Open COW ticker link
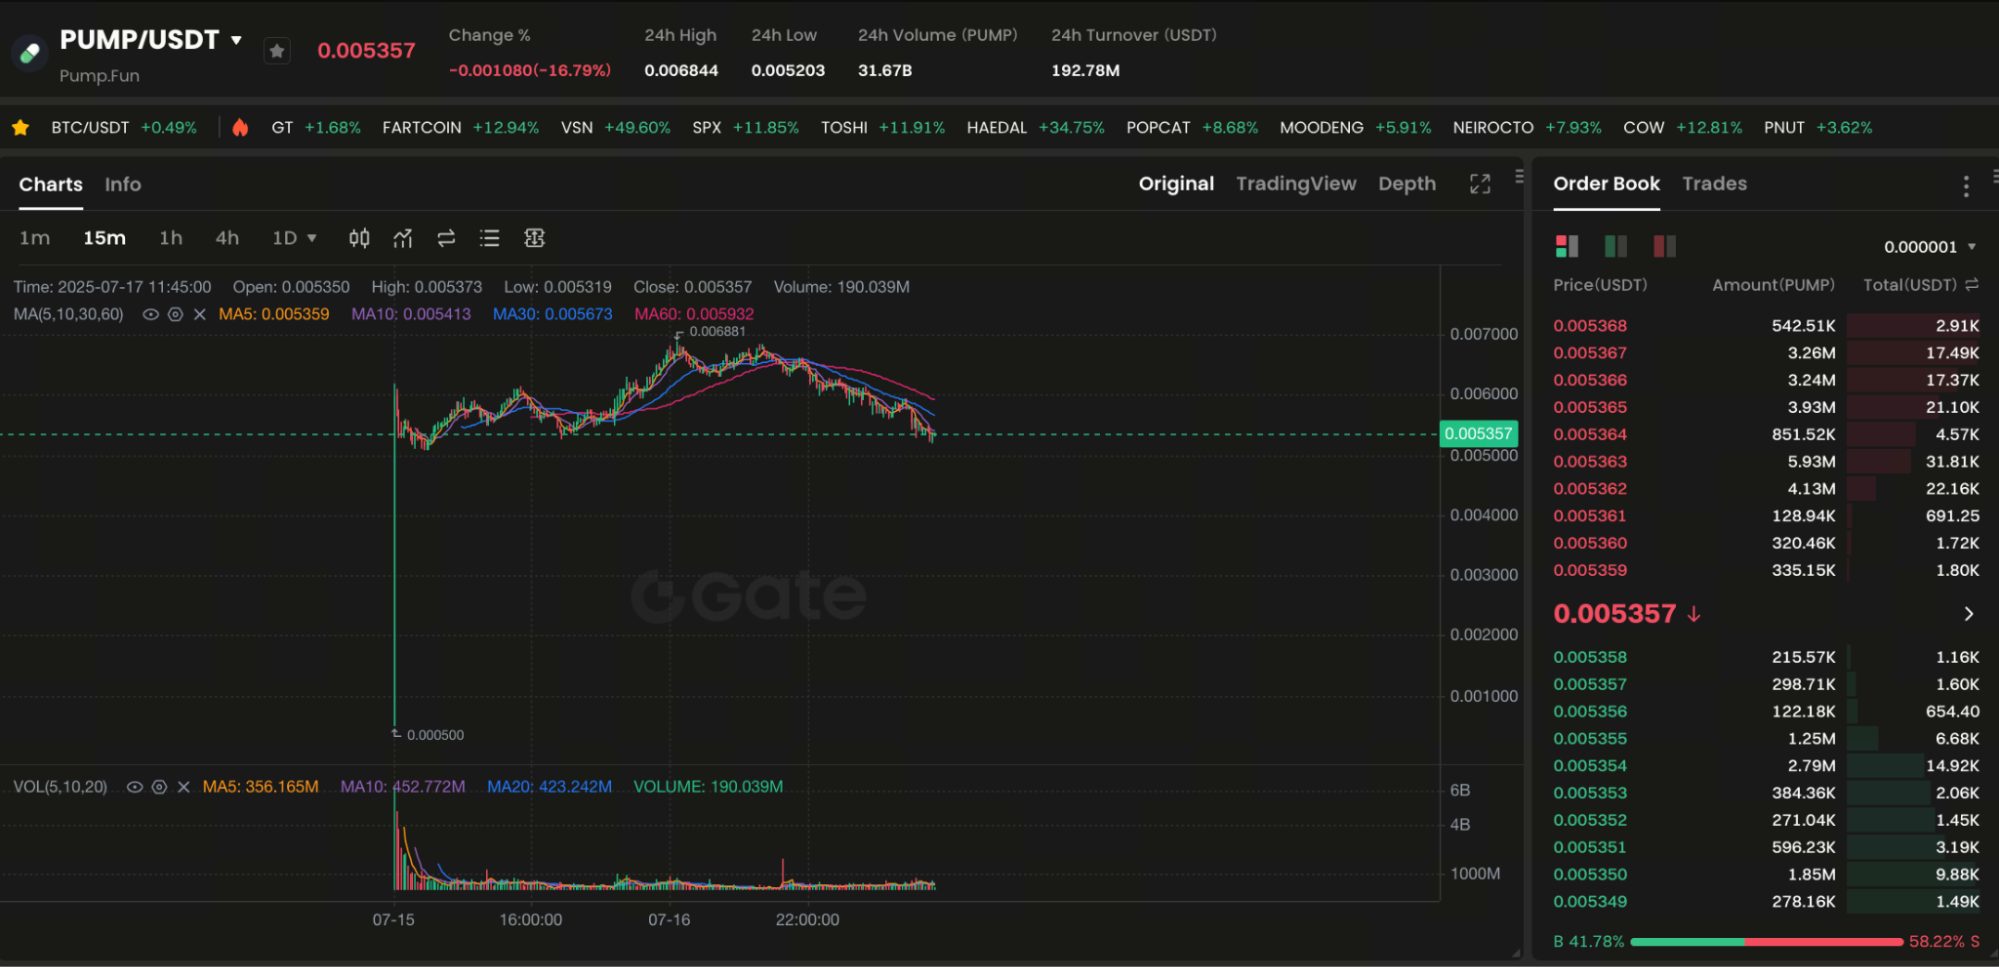1999x968 pixels. (1682, 128)
